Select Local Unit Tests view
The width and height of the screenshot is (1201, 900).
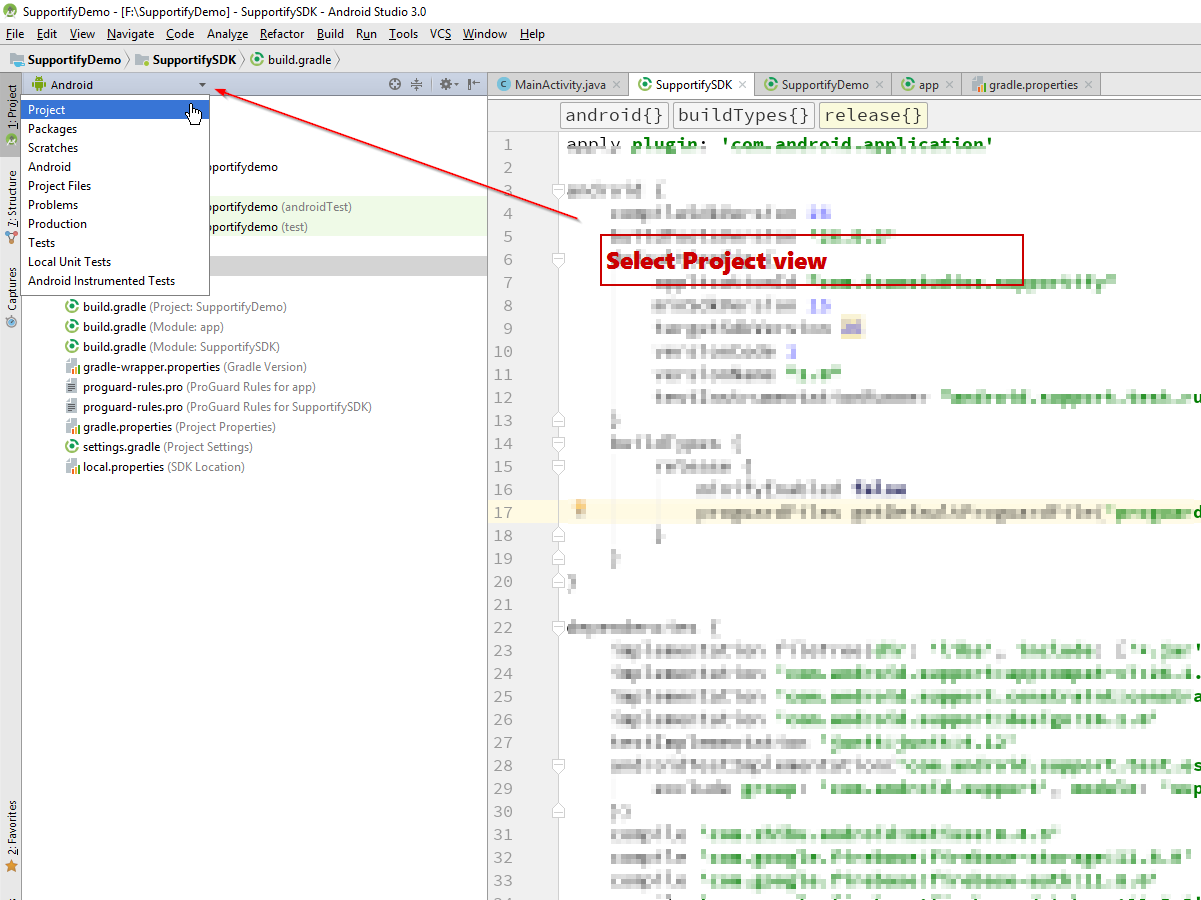(115, 262)
